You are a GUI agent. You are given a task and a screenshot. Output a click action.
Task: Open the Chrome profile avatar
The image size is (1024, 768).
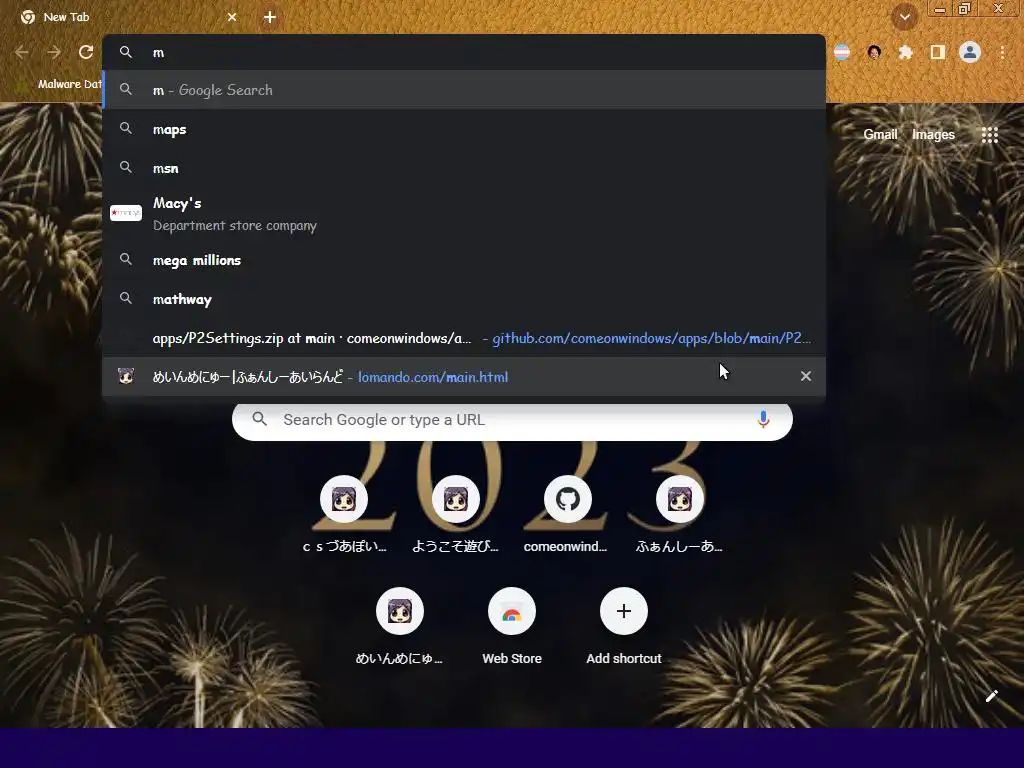point(970,52)
